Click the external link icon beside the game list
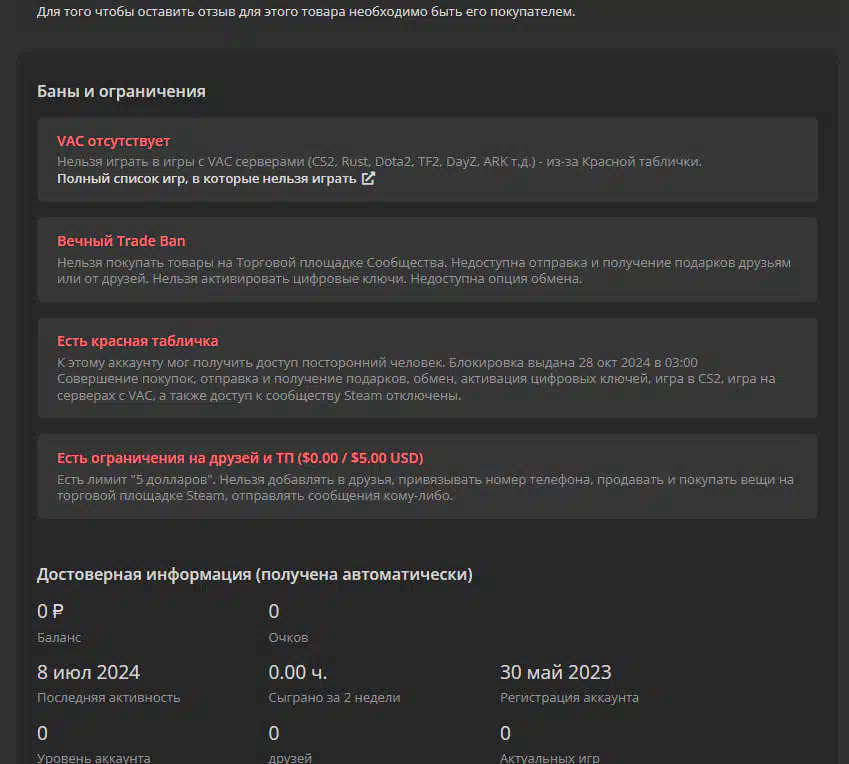The width and height of the screenshot is (849, 764). point(368,178)
